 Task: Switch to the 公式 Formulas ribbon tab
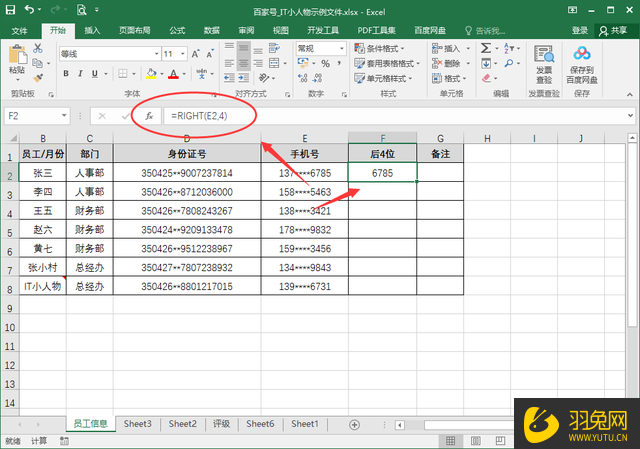[x=177, y=31]
